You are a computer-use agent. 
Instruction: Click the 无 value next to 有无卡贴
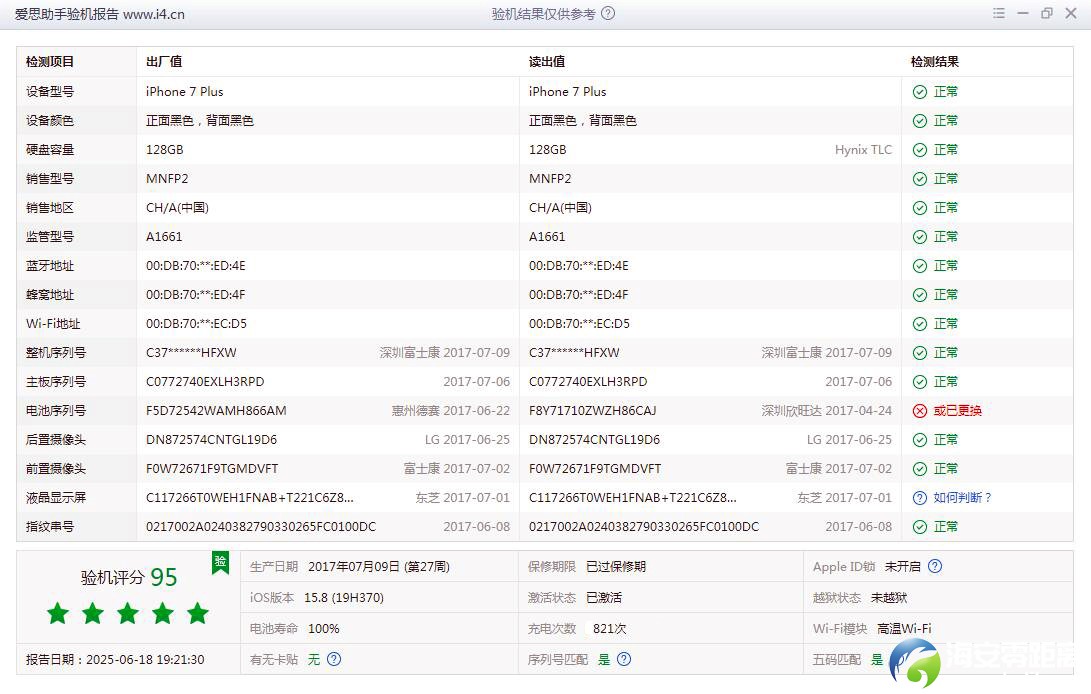pyautogui.click(x=313, y=659)
